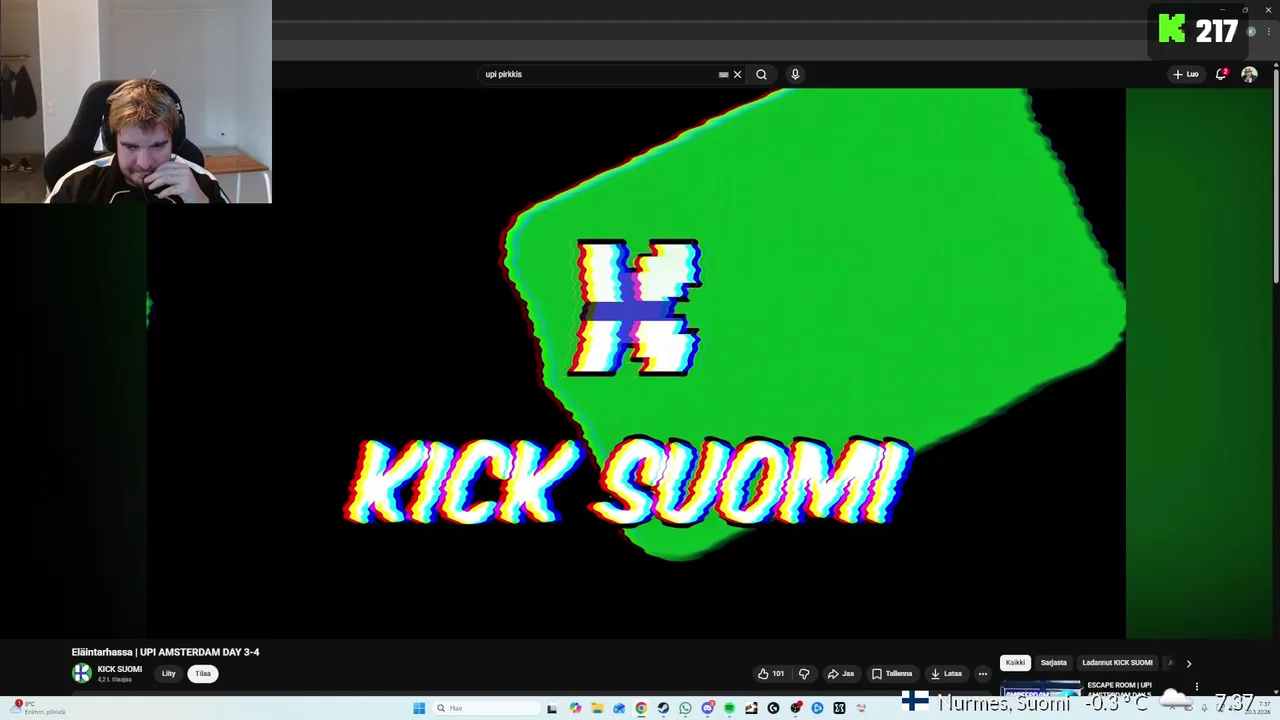Select the 'Ladannut KICK SUOMI' filter chip
Image resolution: width=1280 pixels, height=720 pixels.
(x=1117, y=663)
